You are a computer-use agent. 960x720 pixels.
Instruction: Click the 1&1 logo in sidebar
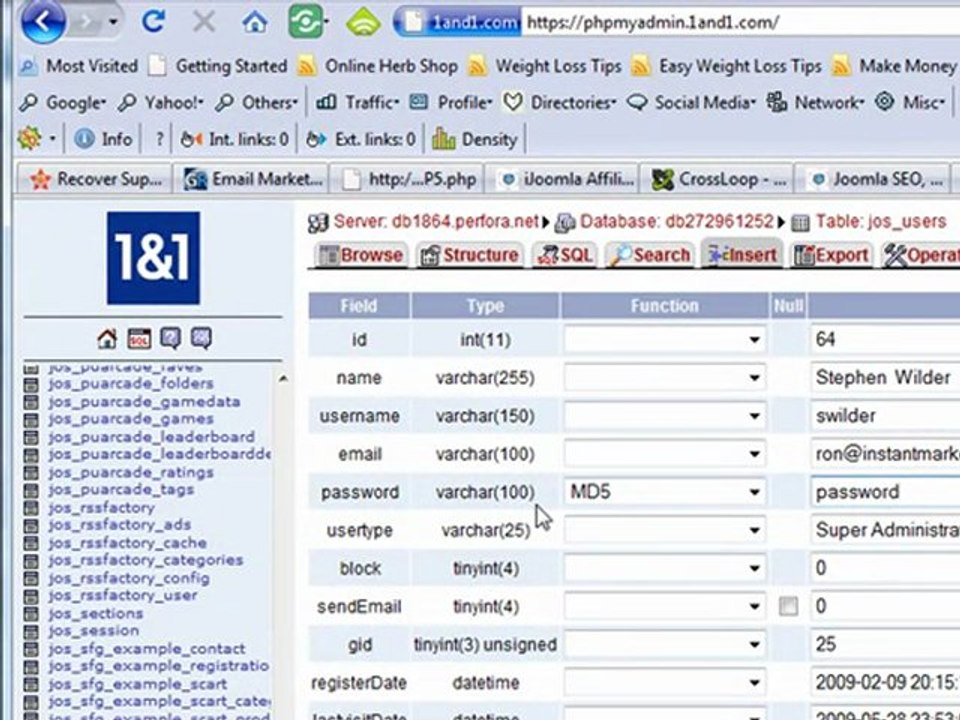coord(153,258)
